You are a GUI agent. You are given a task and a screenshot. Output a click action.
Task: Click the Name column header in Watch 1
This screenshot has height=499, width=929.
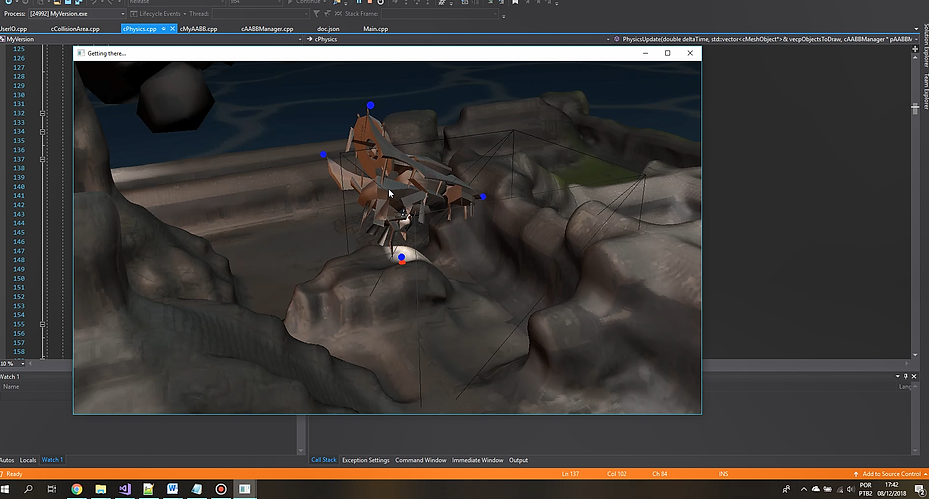click(x=11, y=386)
